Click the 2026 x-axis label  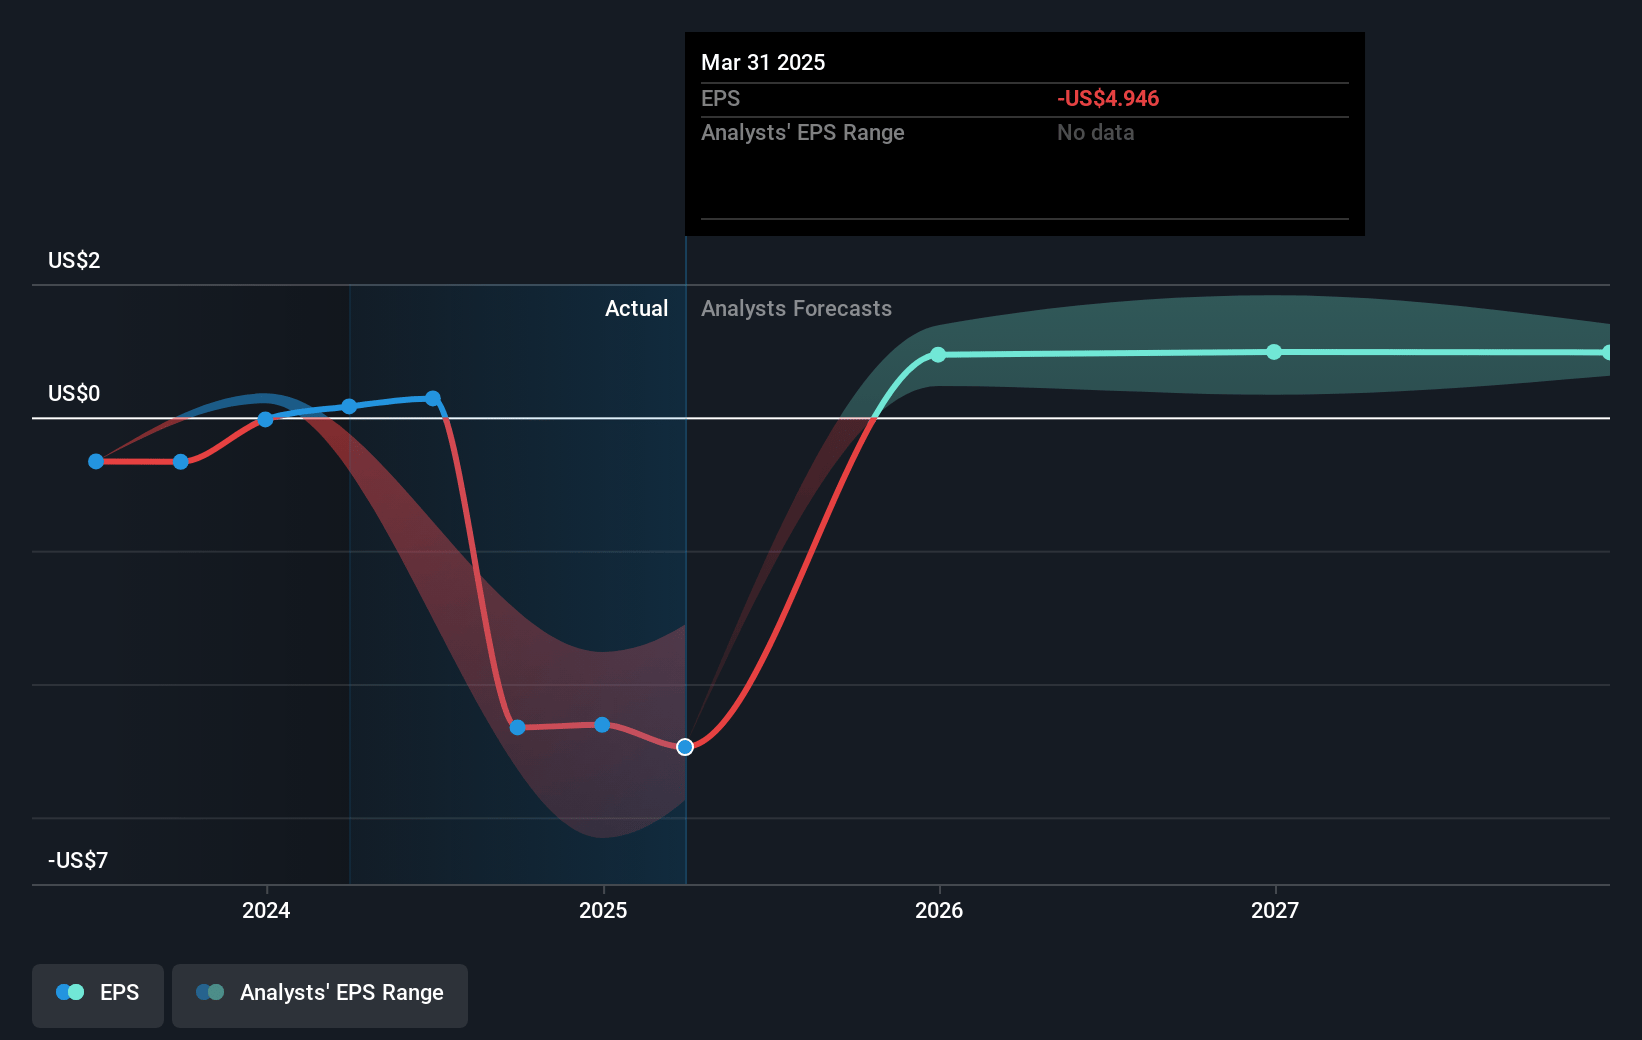pyautogui.click(x=939, y=910)
